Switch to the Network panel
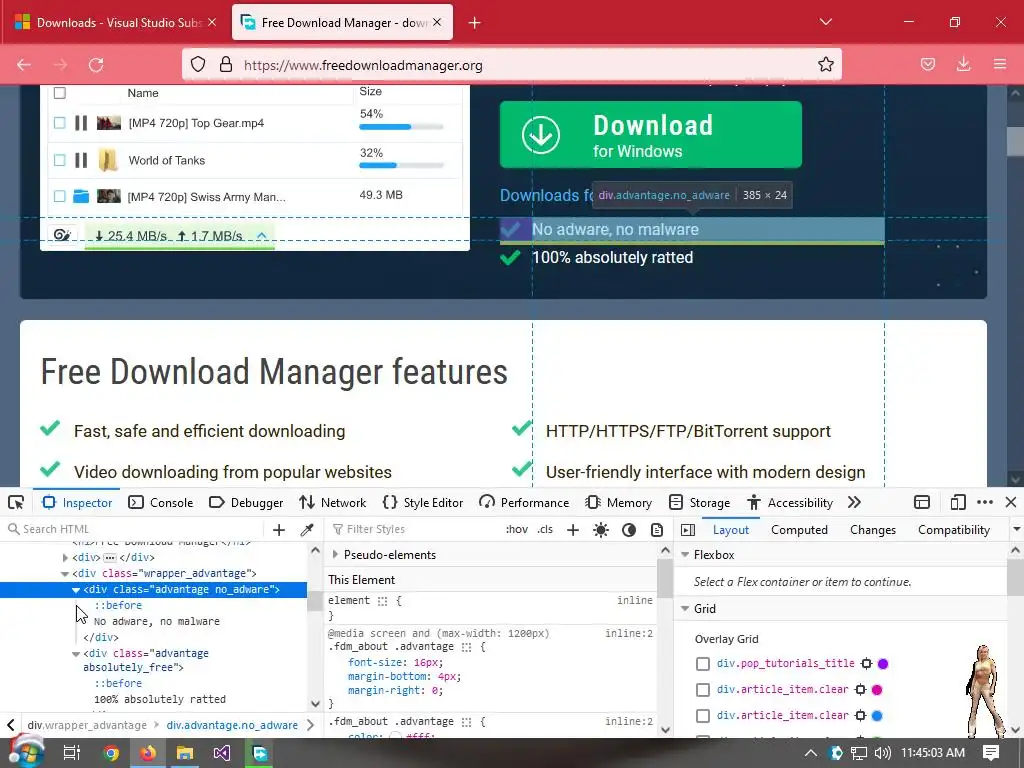 coord(332,502)
